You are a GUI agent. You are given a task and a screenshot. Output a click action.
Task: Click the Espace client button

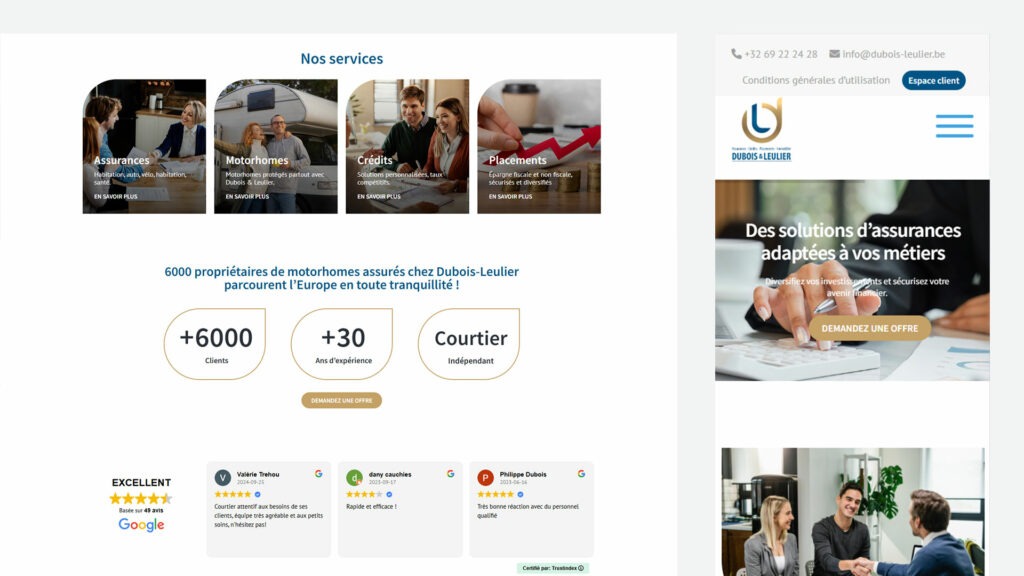tap(933, 80)
